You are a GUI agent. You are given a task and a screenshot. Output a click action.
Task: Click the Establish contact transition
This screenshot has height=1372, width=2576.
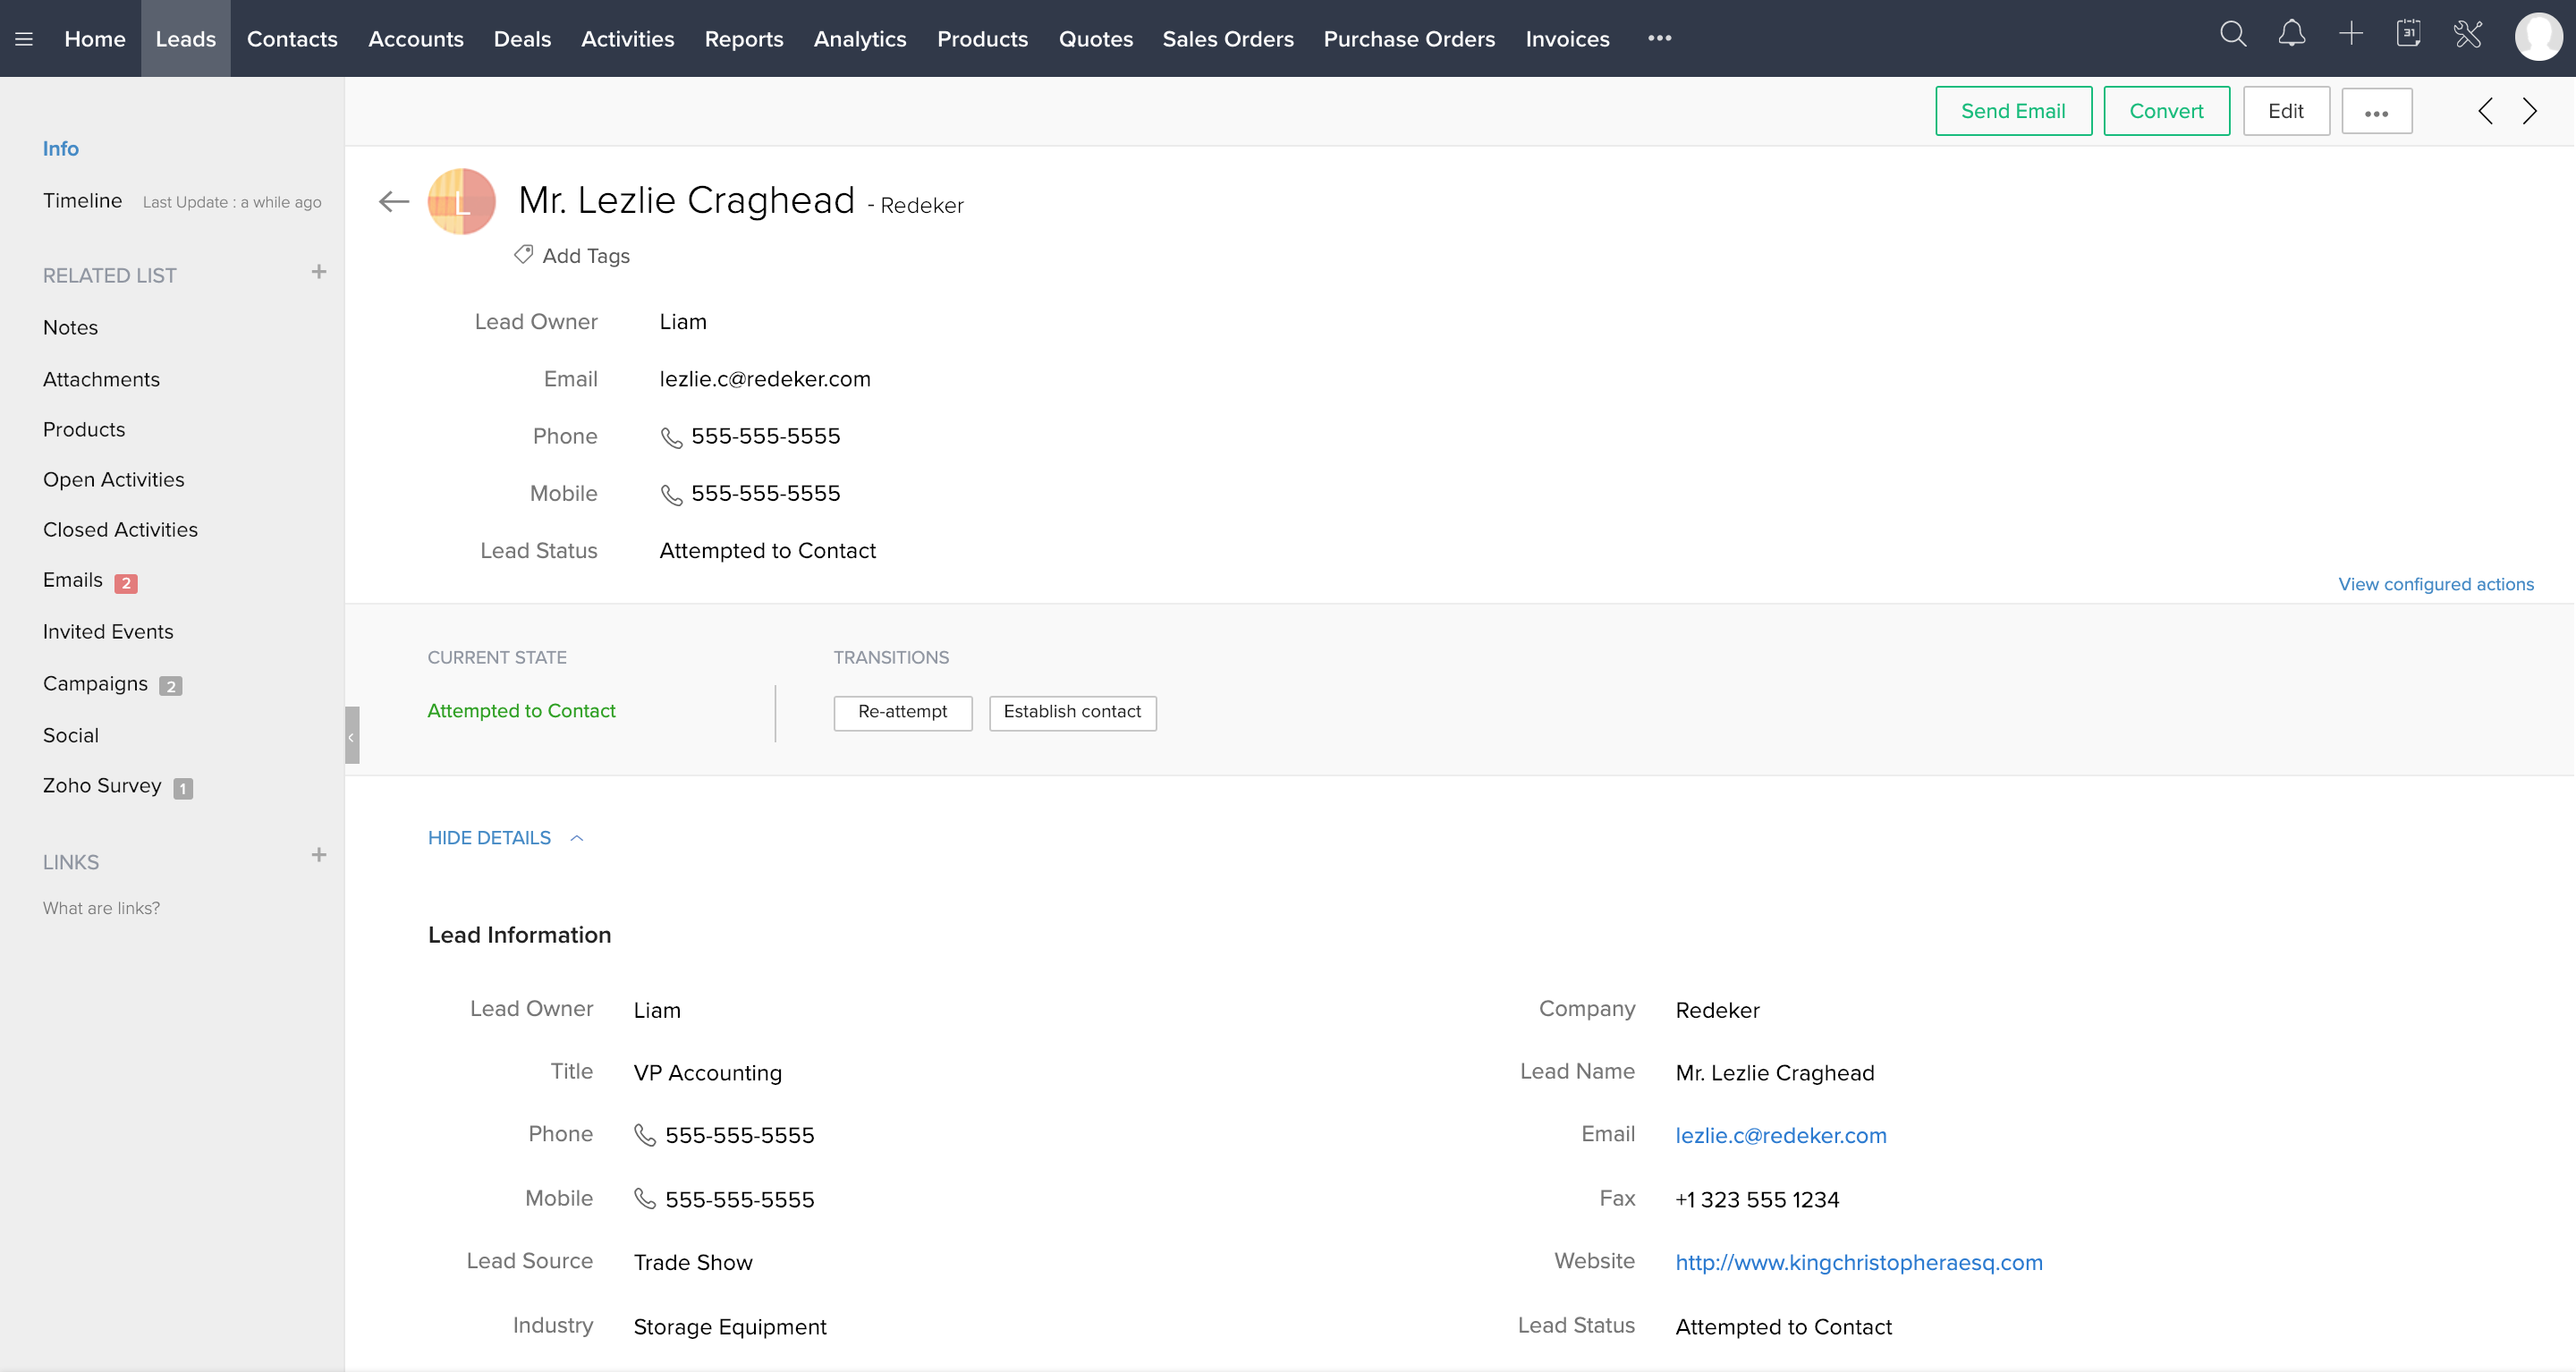pyautogui.click(x=1072, y=712)
